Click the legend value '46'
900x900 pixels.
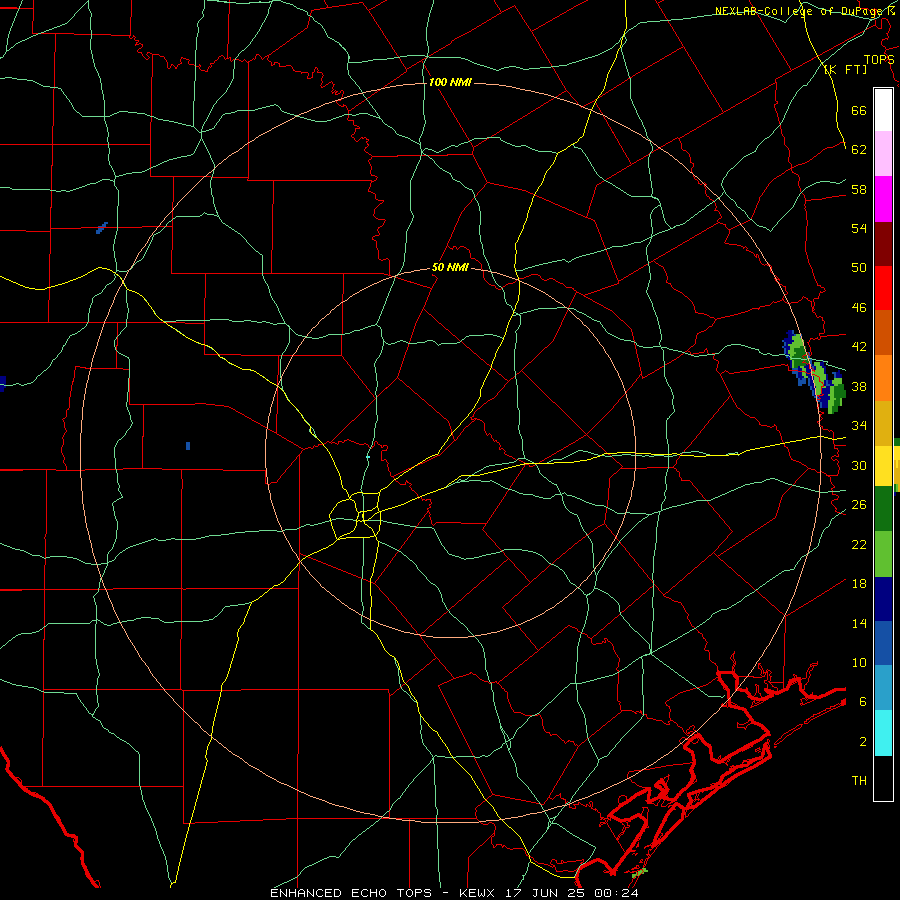click(859, 308)
